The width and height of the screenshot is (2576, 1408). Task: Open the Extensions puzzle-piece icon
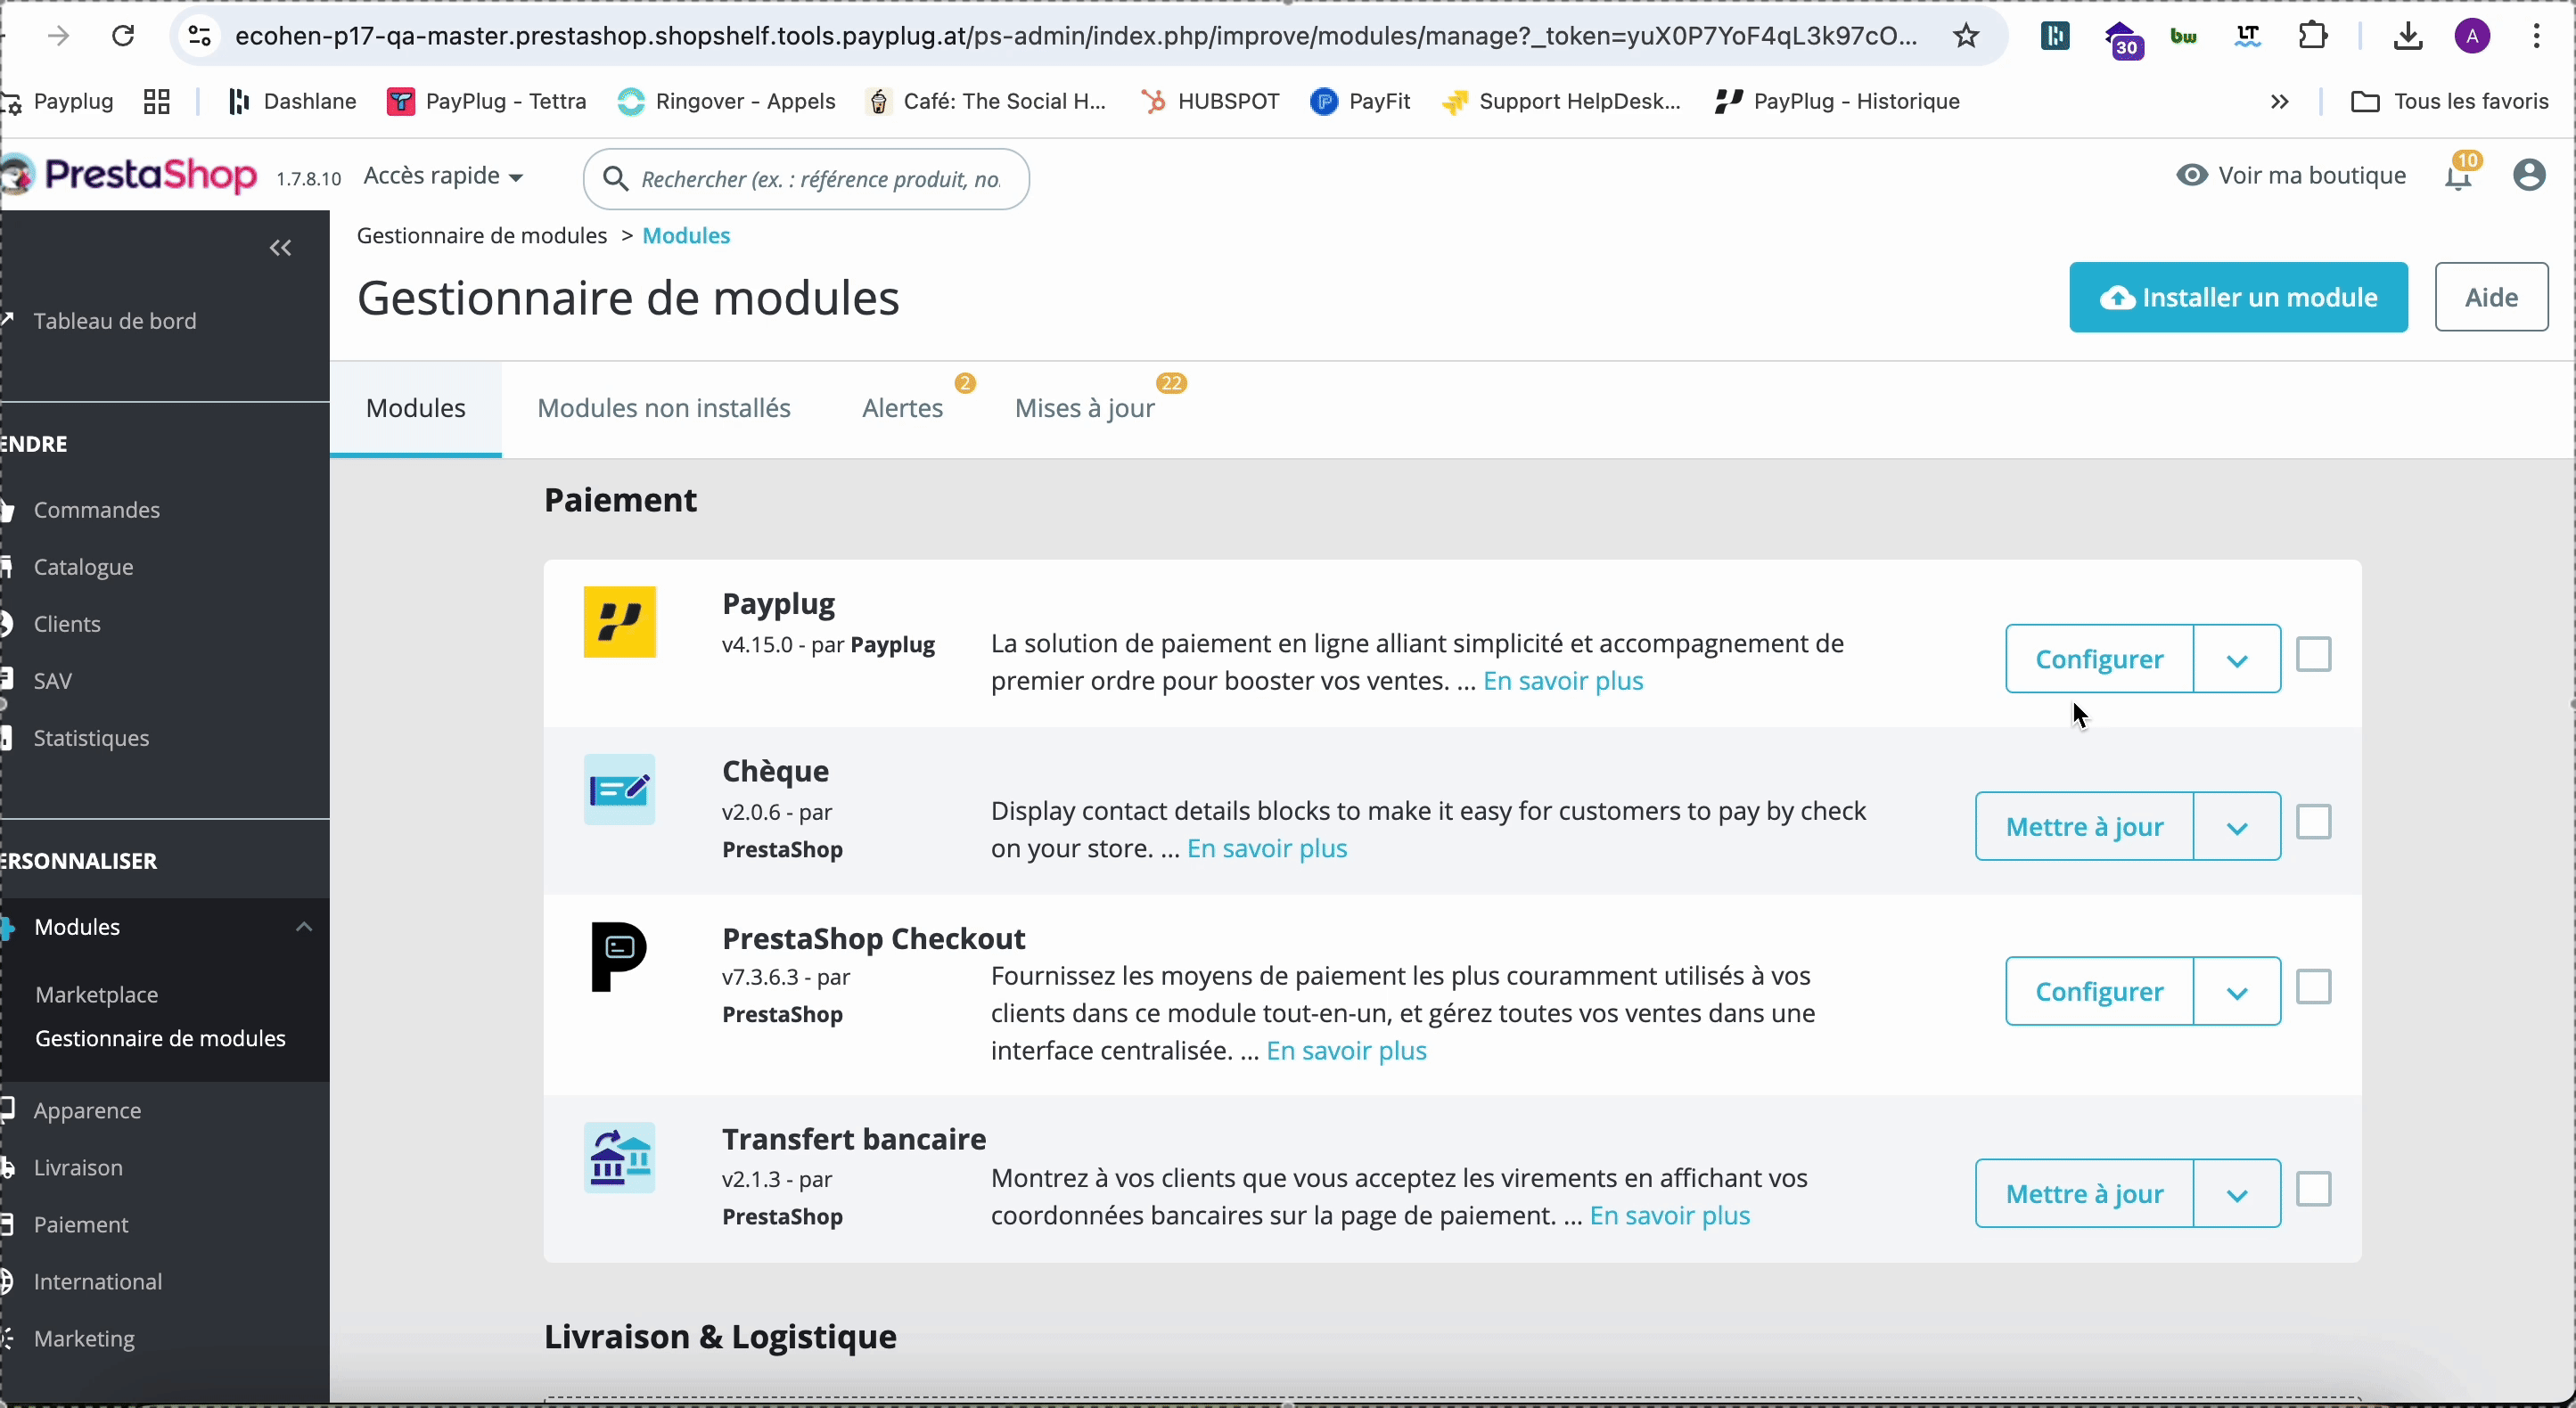click(x=2313, y=37)
